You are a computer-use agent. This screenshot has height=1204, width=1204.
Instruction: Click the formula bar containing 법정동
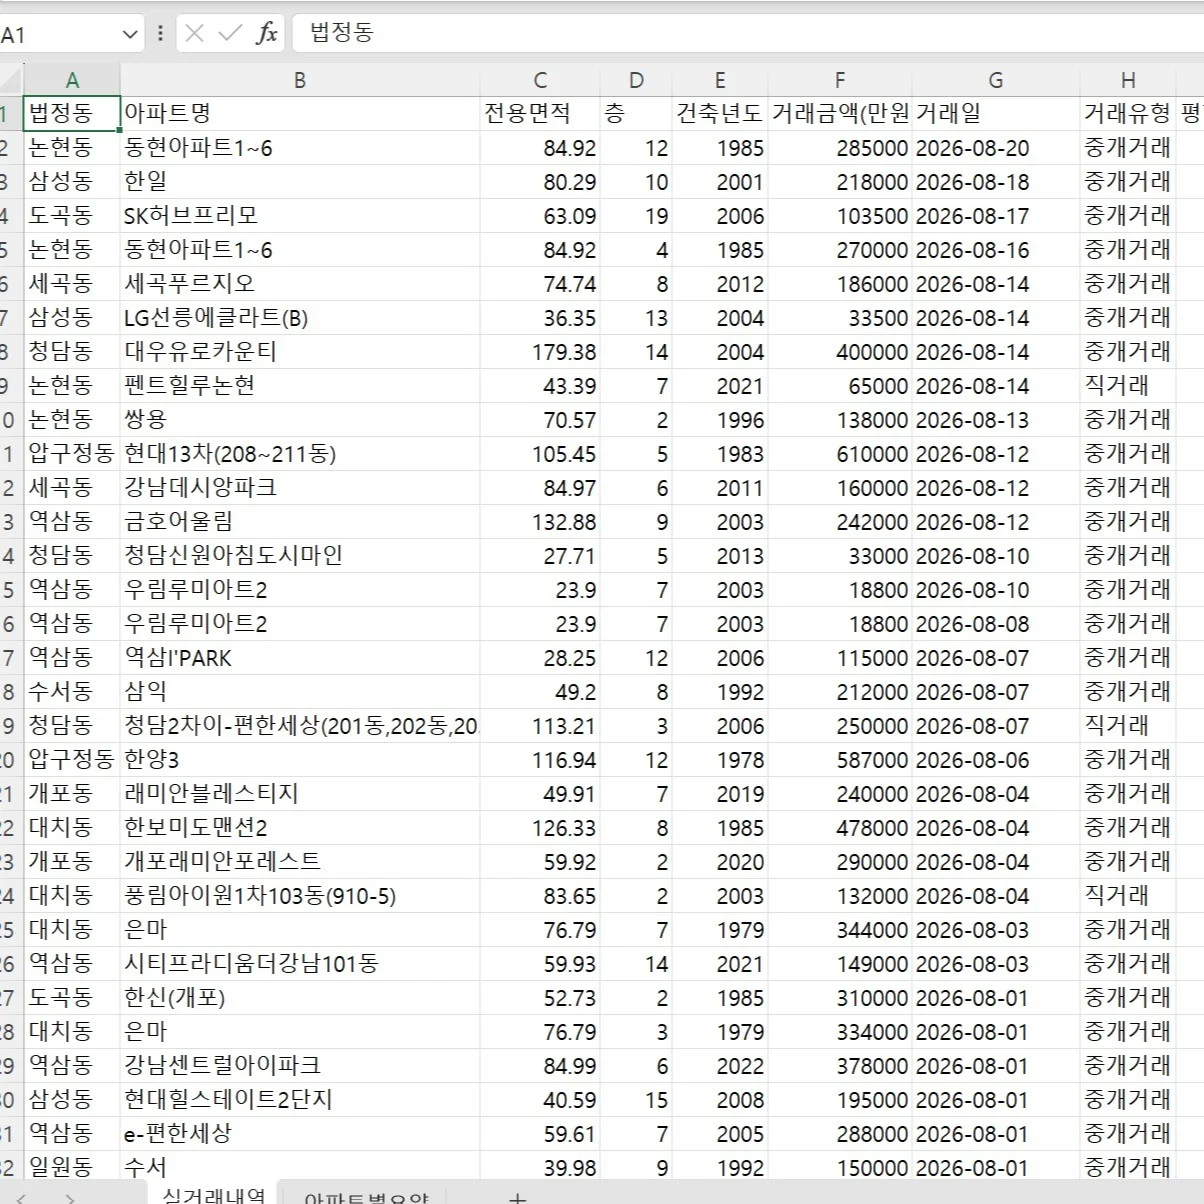point(748,33)
